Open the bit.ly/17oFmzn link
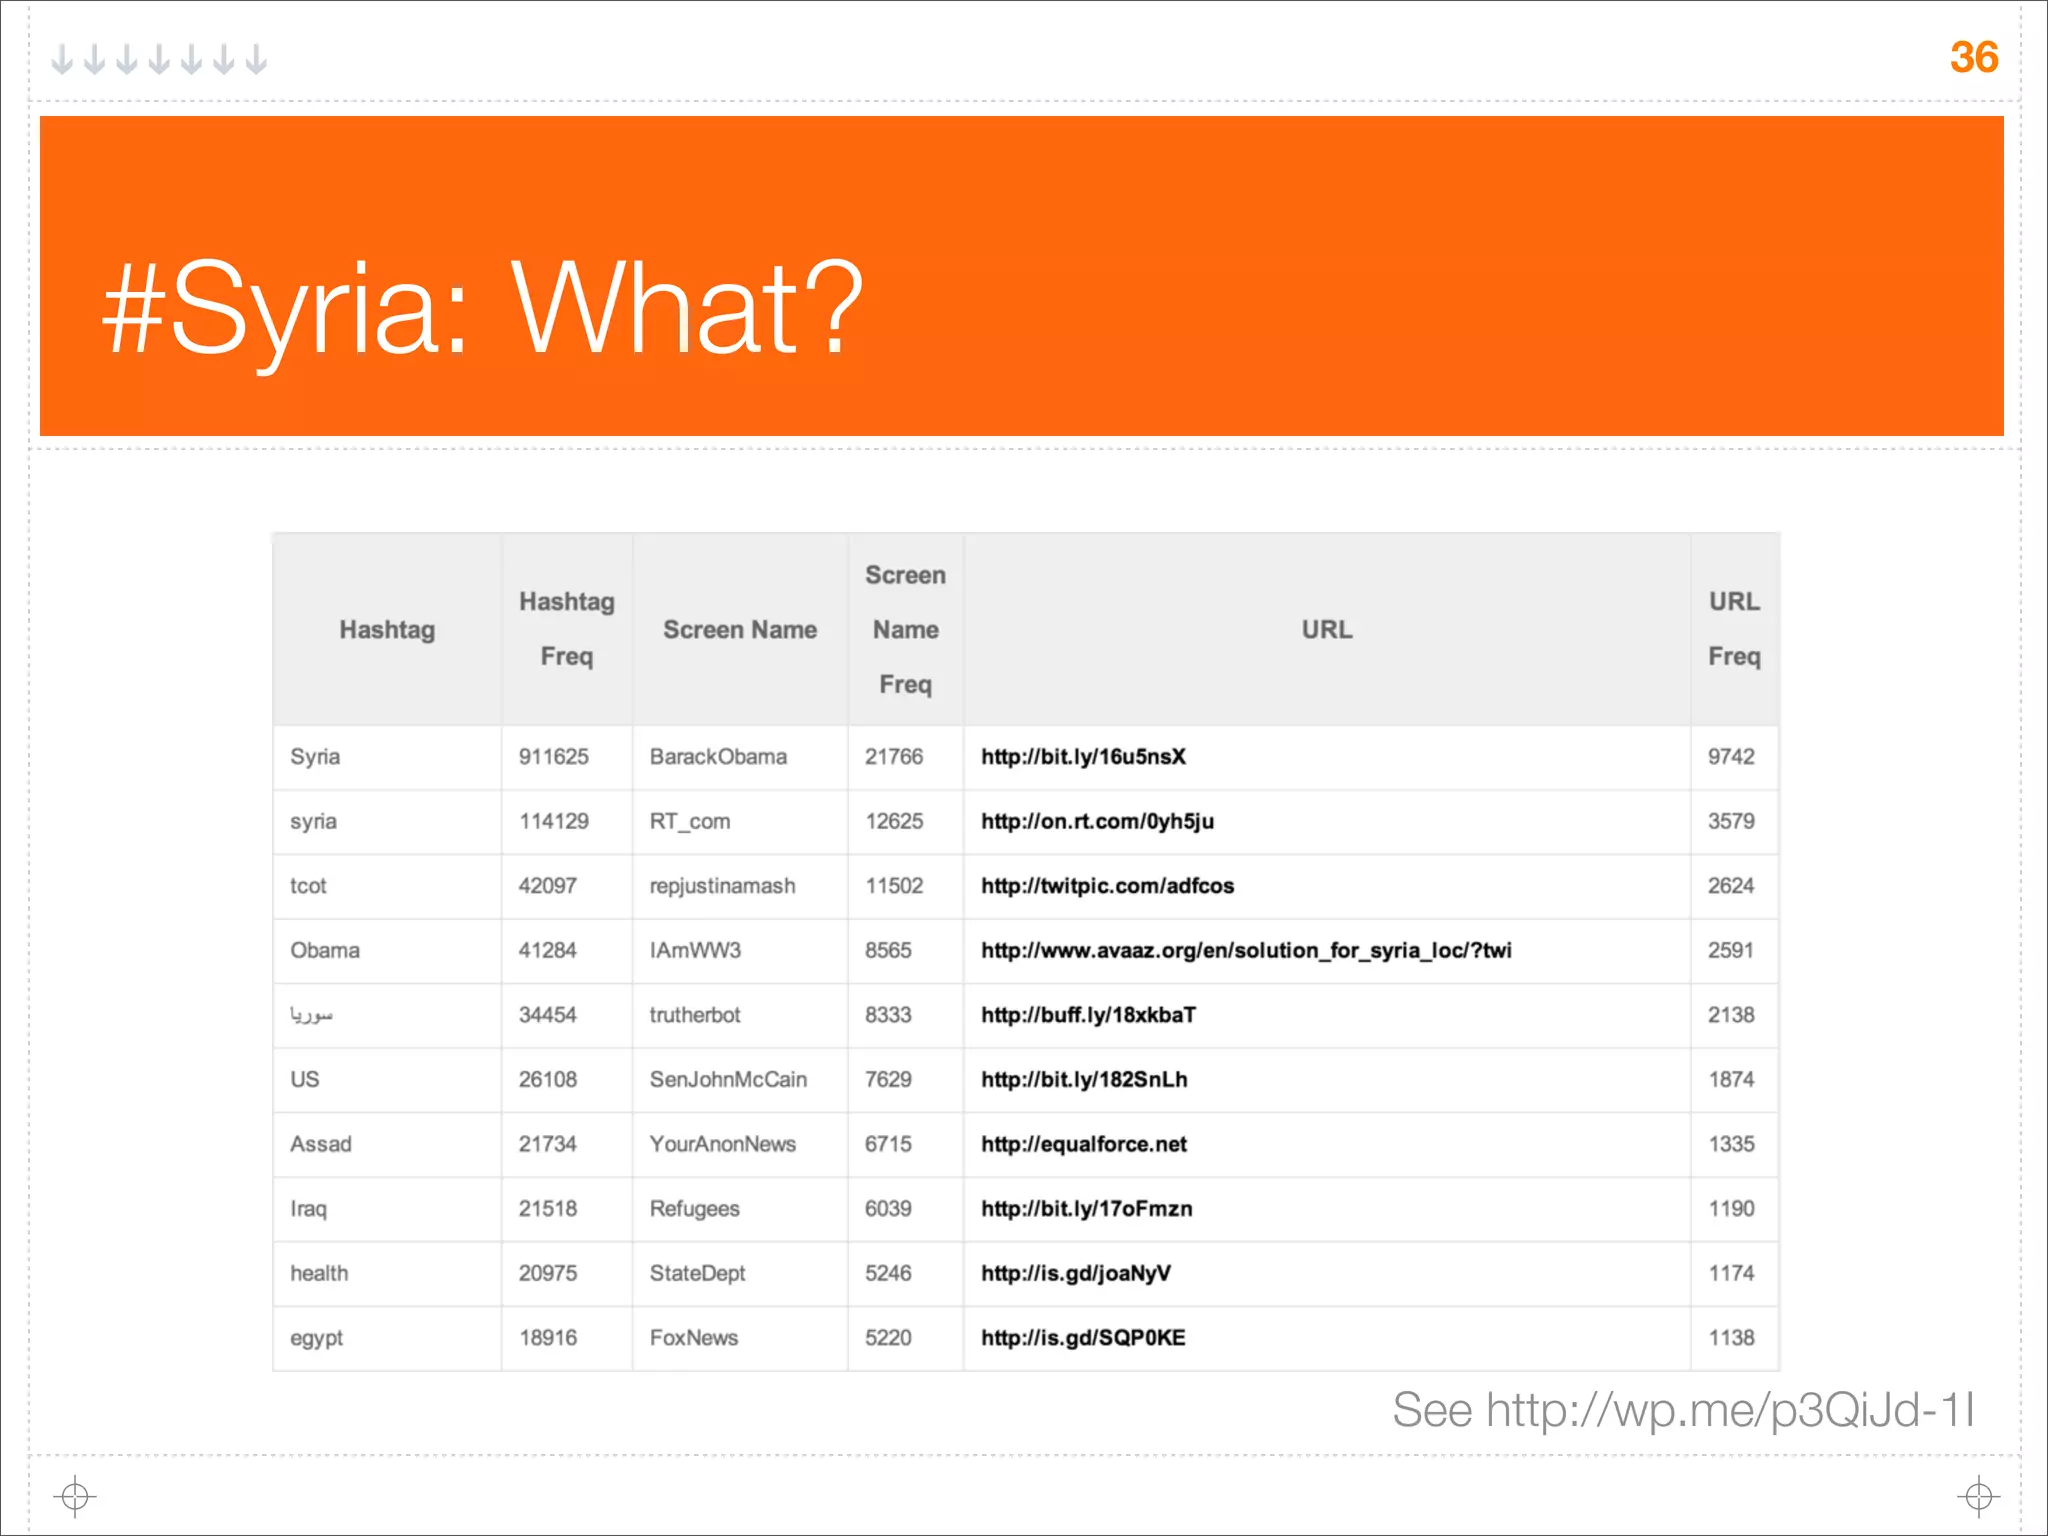The image size is (2048, 1536). click(x=1086, y=1209)
